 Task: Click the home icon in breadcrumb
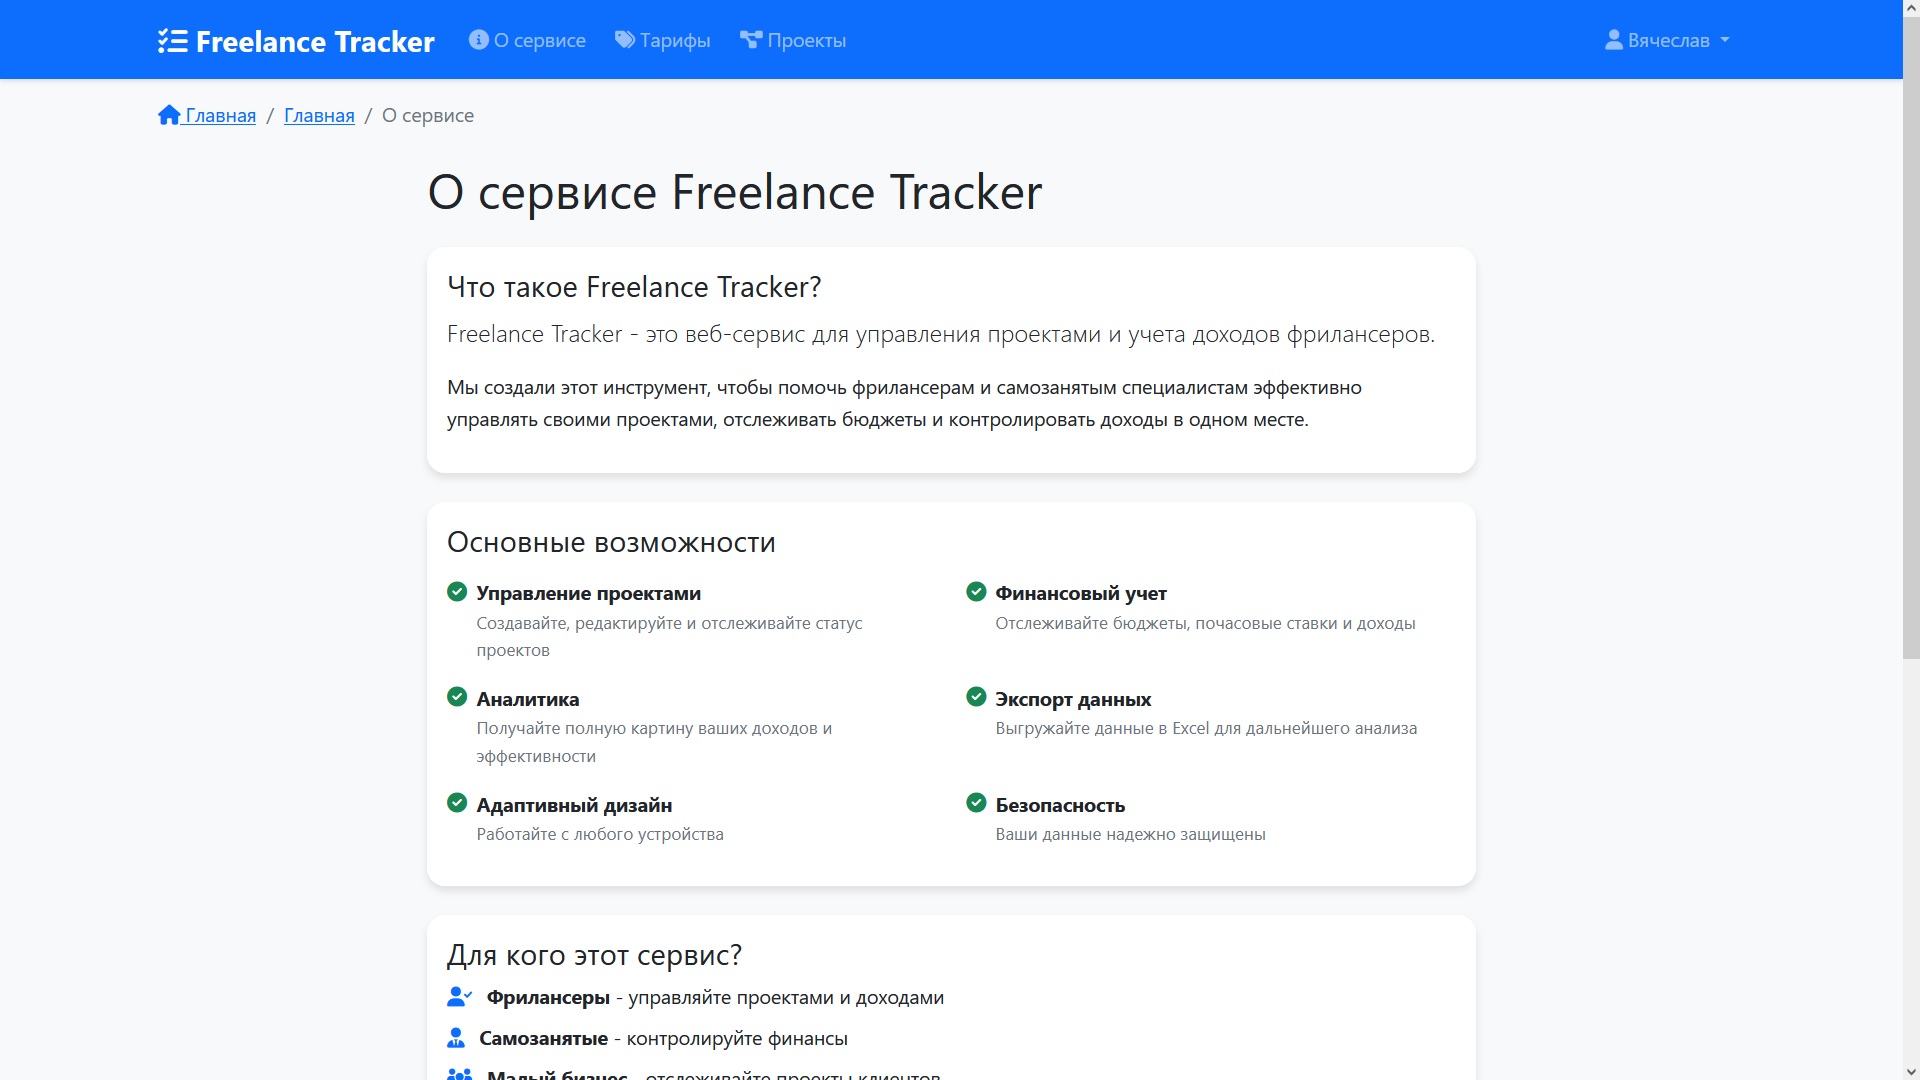pyautogui.click(x=169, y=115)
